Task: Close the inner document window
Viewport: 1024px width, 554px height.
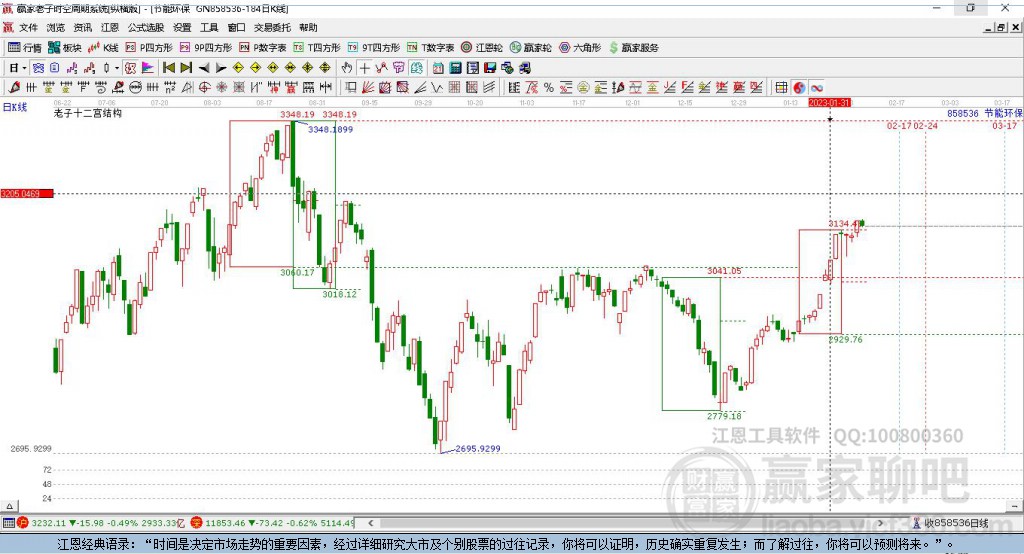Action: point(1016,27)
